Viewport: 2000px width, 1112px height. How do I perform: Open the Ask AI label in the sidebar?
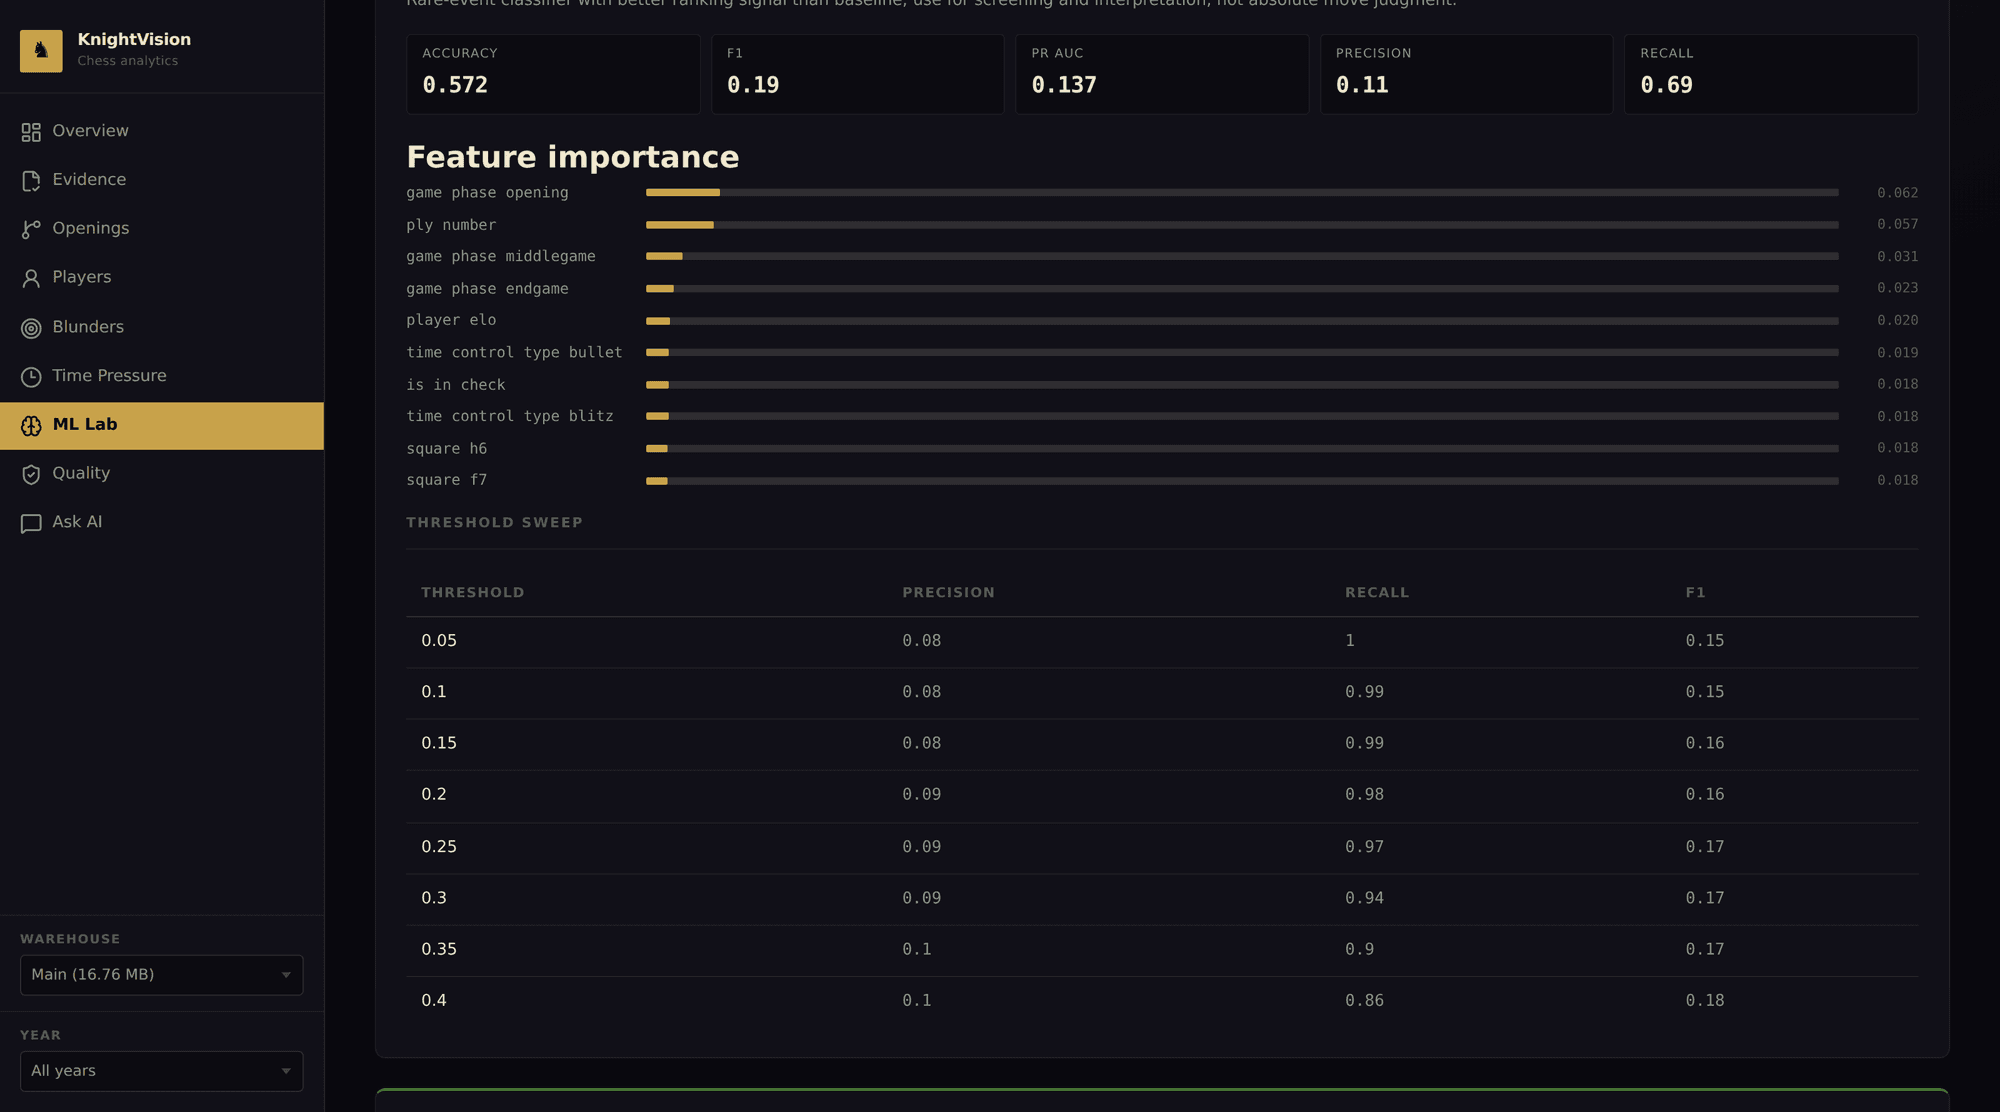tap(77, 522)
